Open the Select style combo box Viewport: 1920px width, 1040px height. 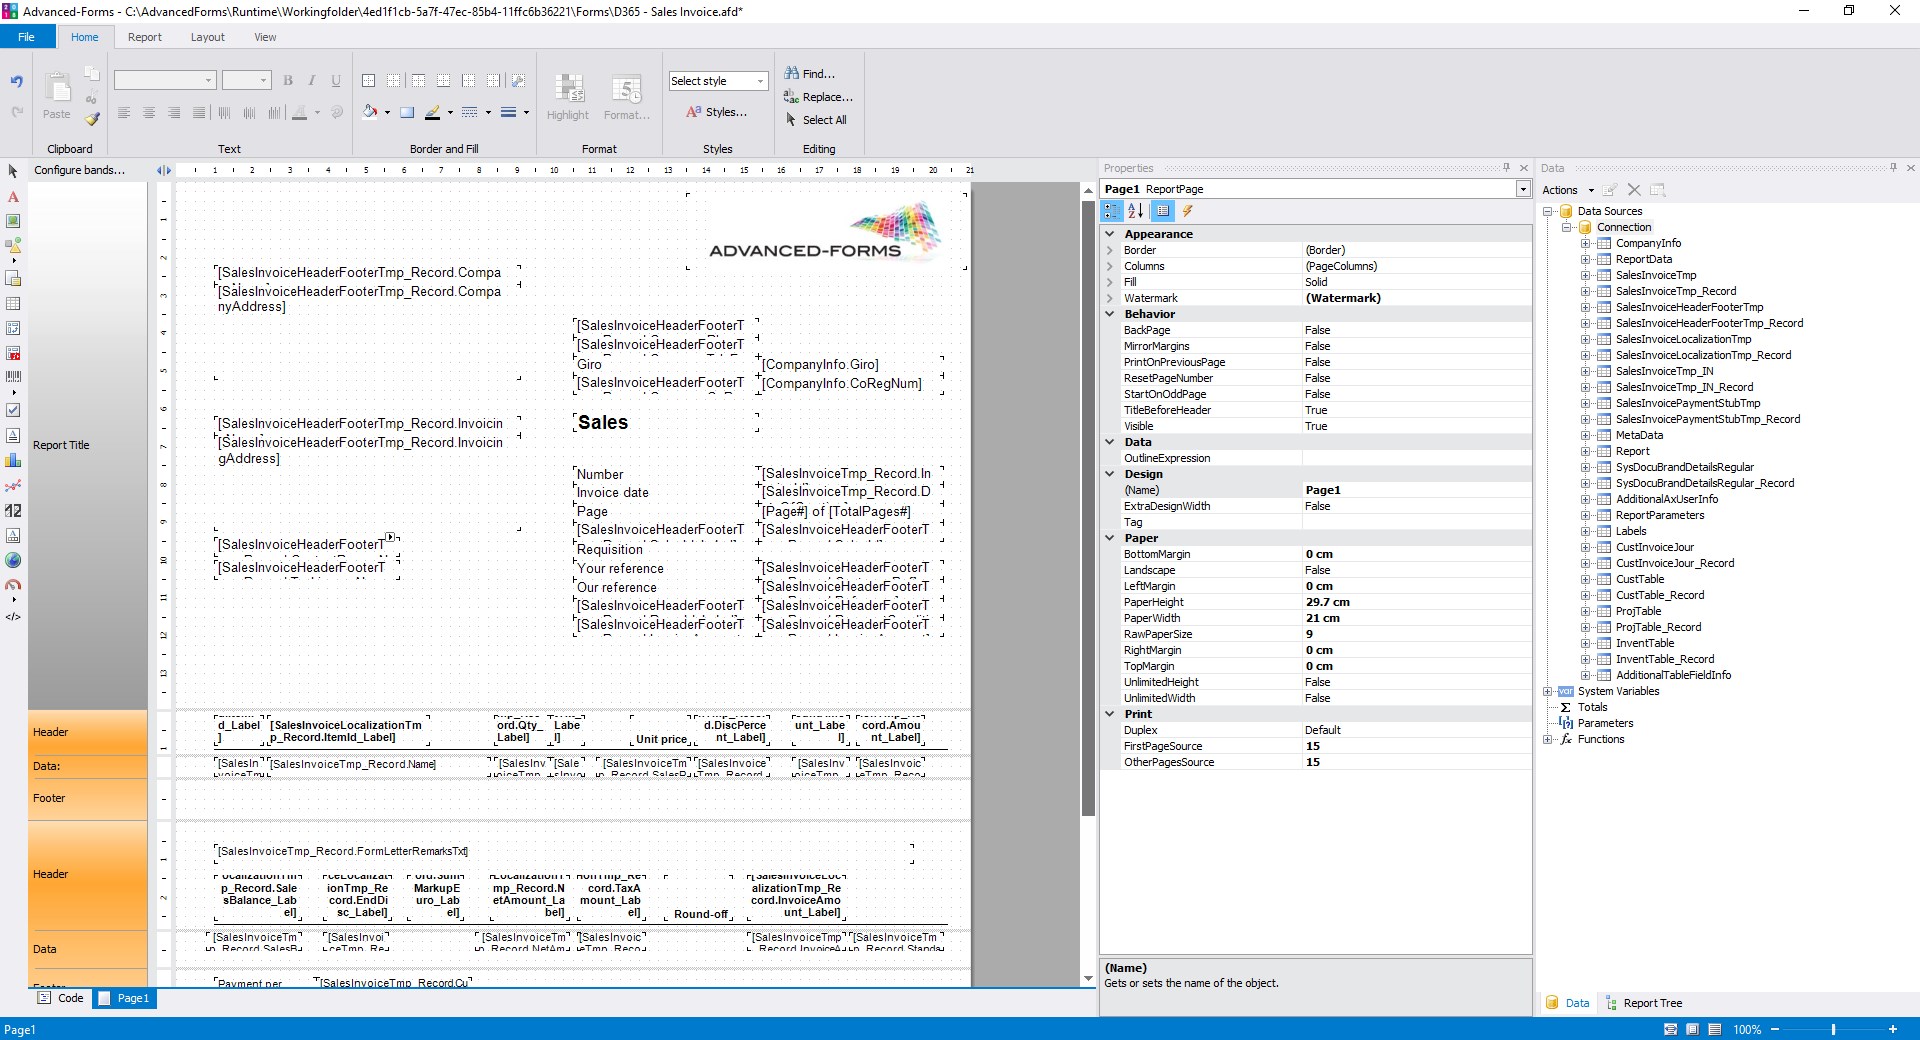(x=718, y=81)
